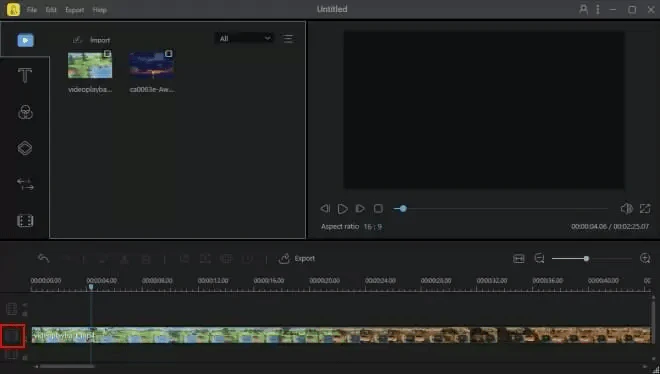Adjust the timeline zoom slider
The height and width of the screenshot is (374, 660).
591,259
